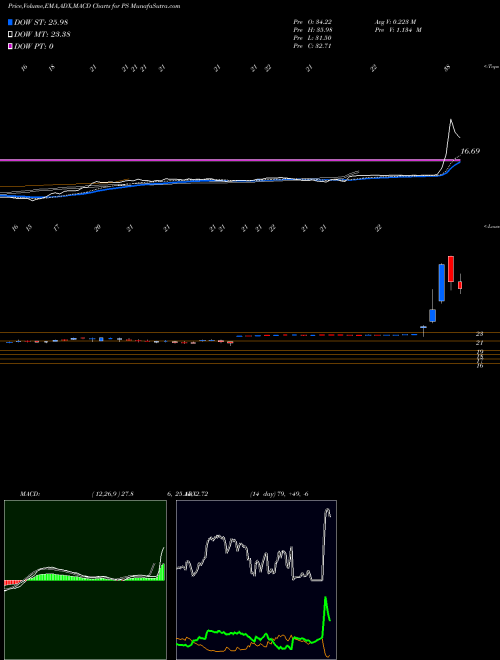Viewport: 500px width, 660px height.
Task: Click the 'Pre C: 32.71' close value
Action: [x=312, y=46]
